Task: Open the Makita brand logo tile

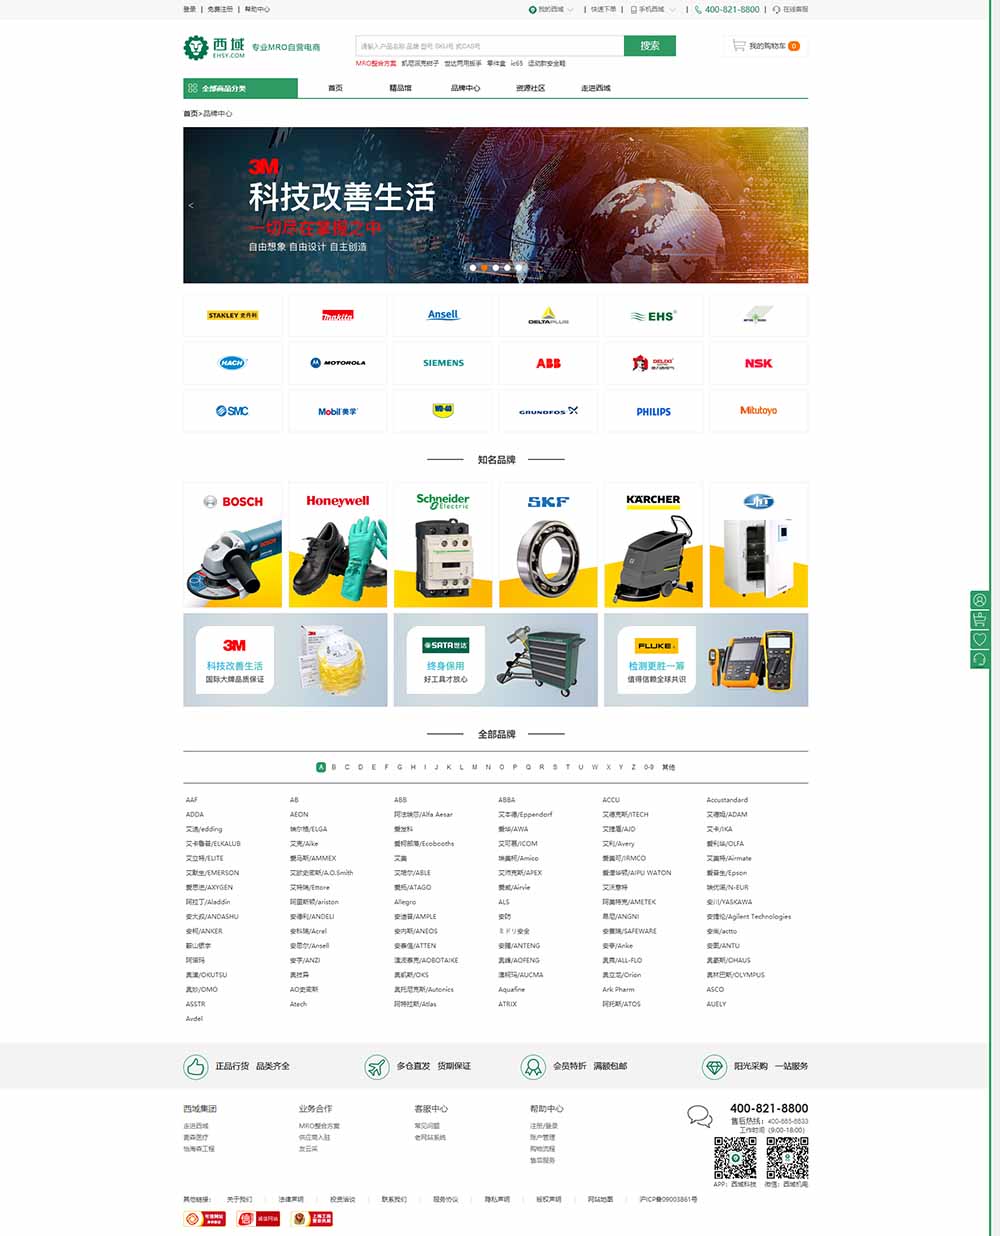Action: [x=338, y=315]
